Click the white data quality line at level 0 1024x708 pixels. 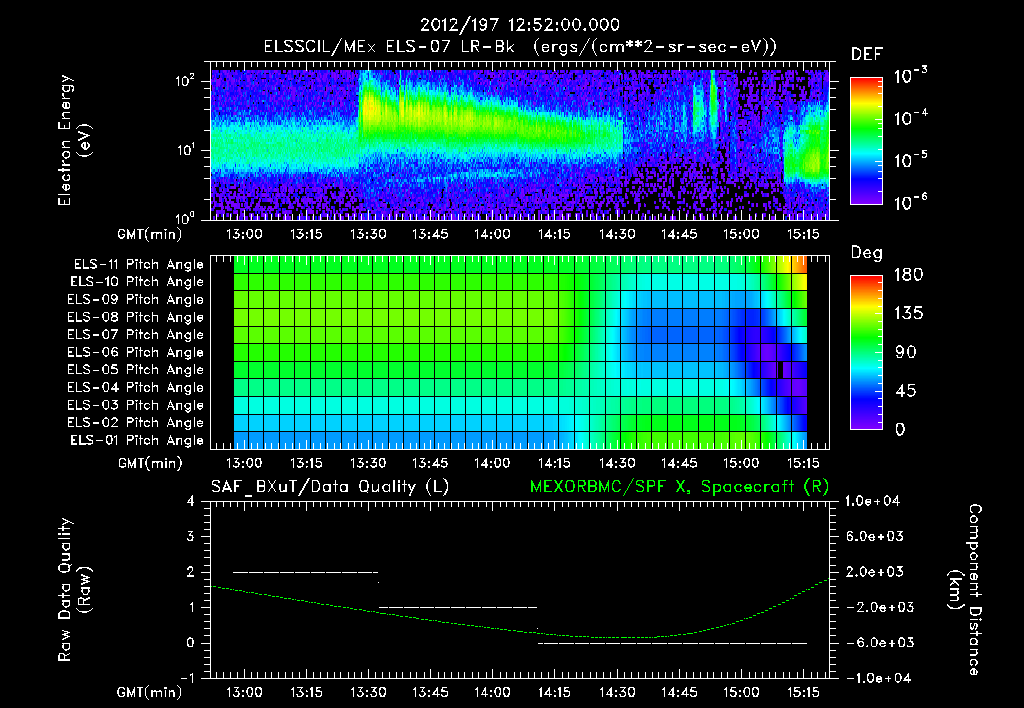point(673,643)
